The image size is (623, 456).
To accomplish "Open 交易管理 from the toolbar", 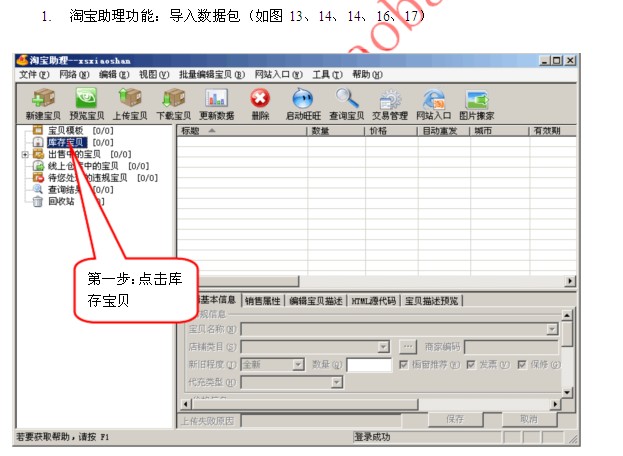I will pos(390,99).
